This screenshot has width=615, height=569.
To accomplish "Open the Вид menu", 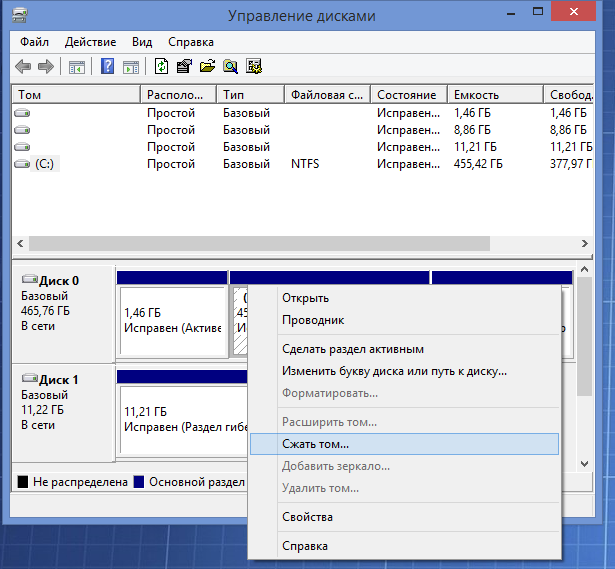I will 142,42.
